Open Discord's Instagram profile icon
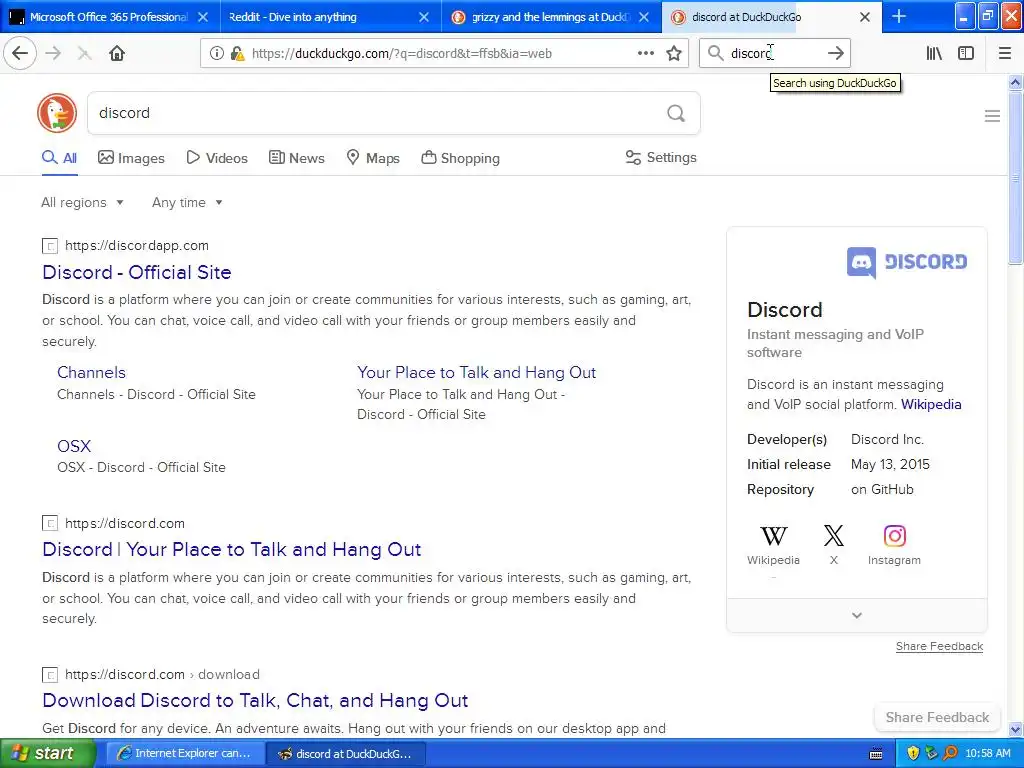The height and width of the screenshot is (768, 1024). pos(895,536)
